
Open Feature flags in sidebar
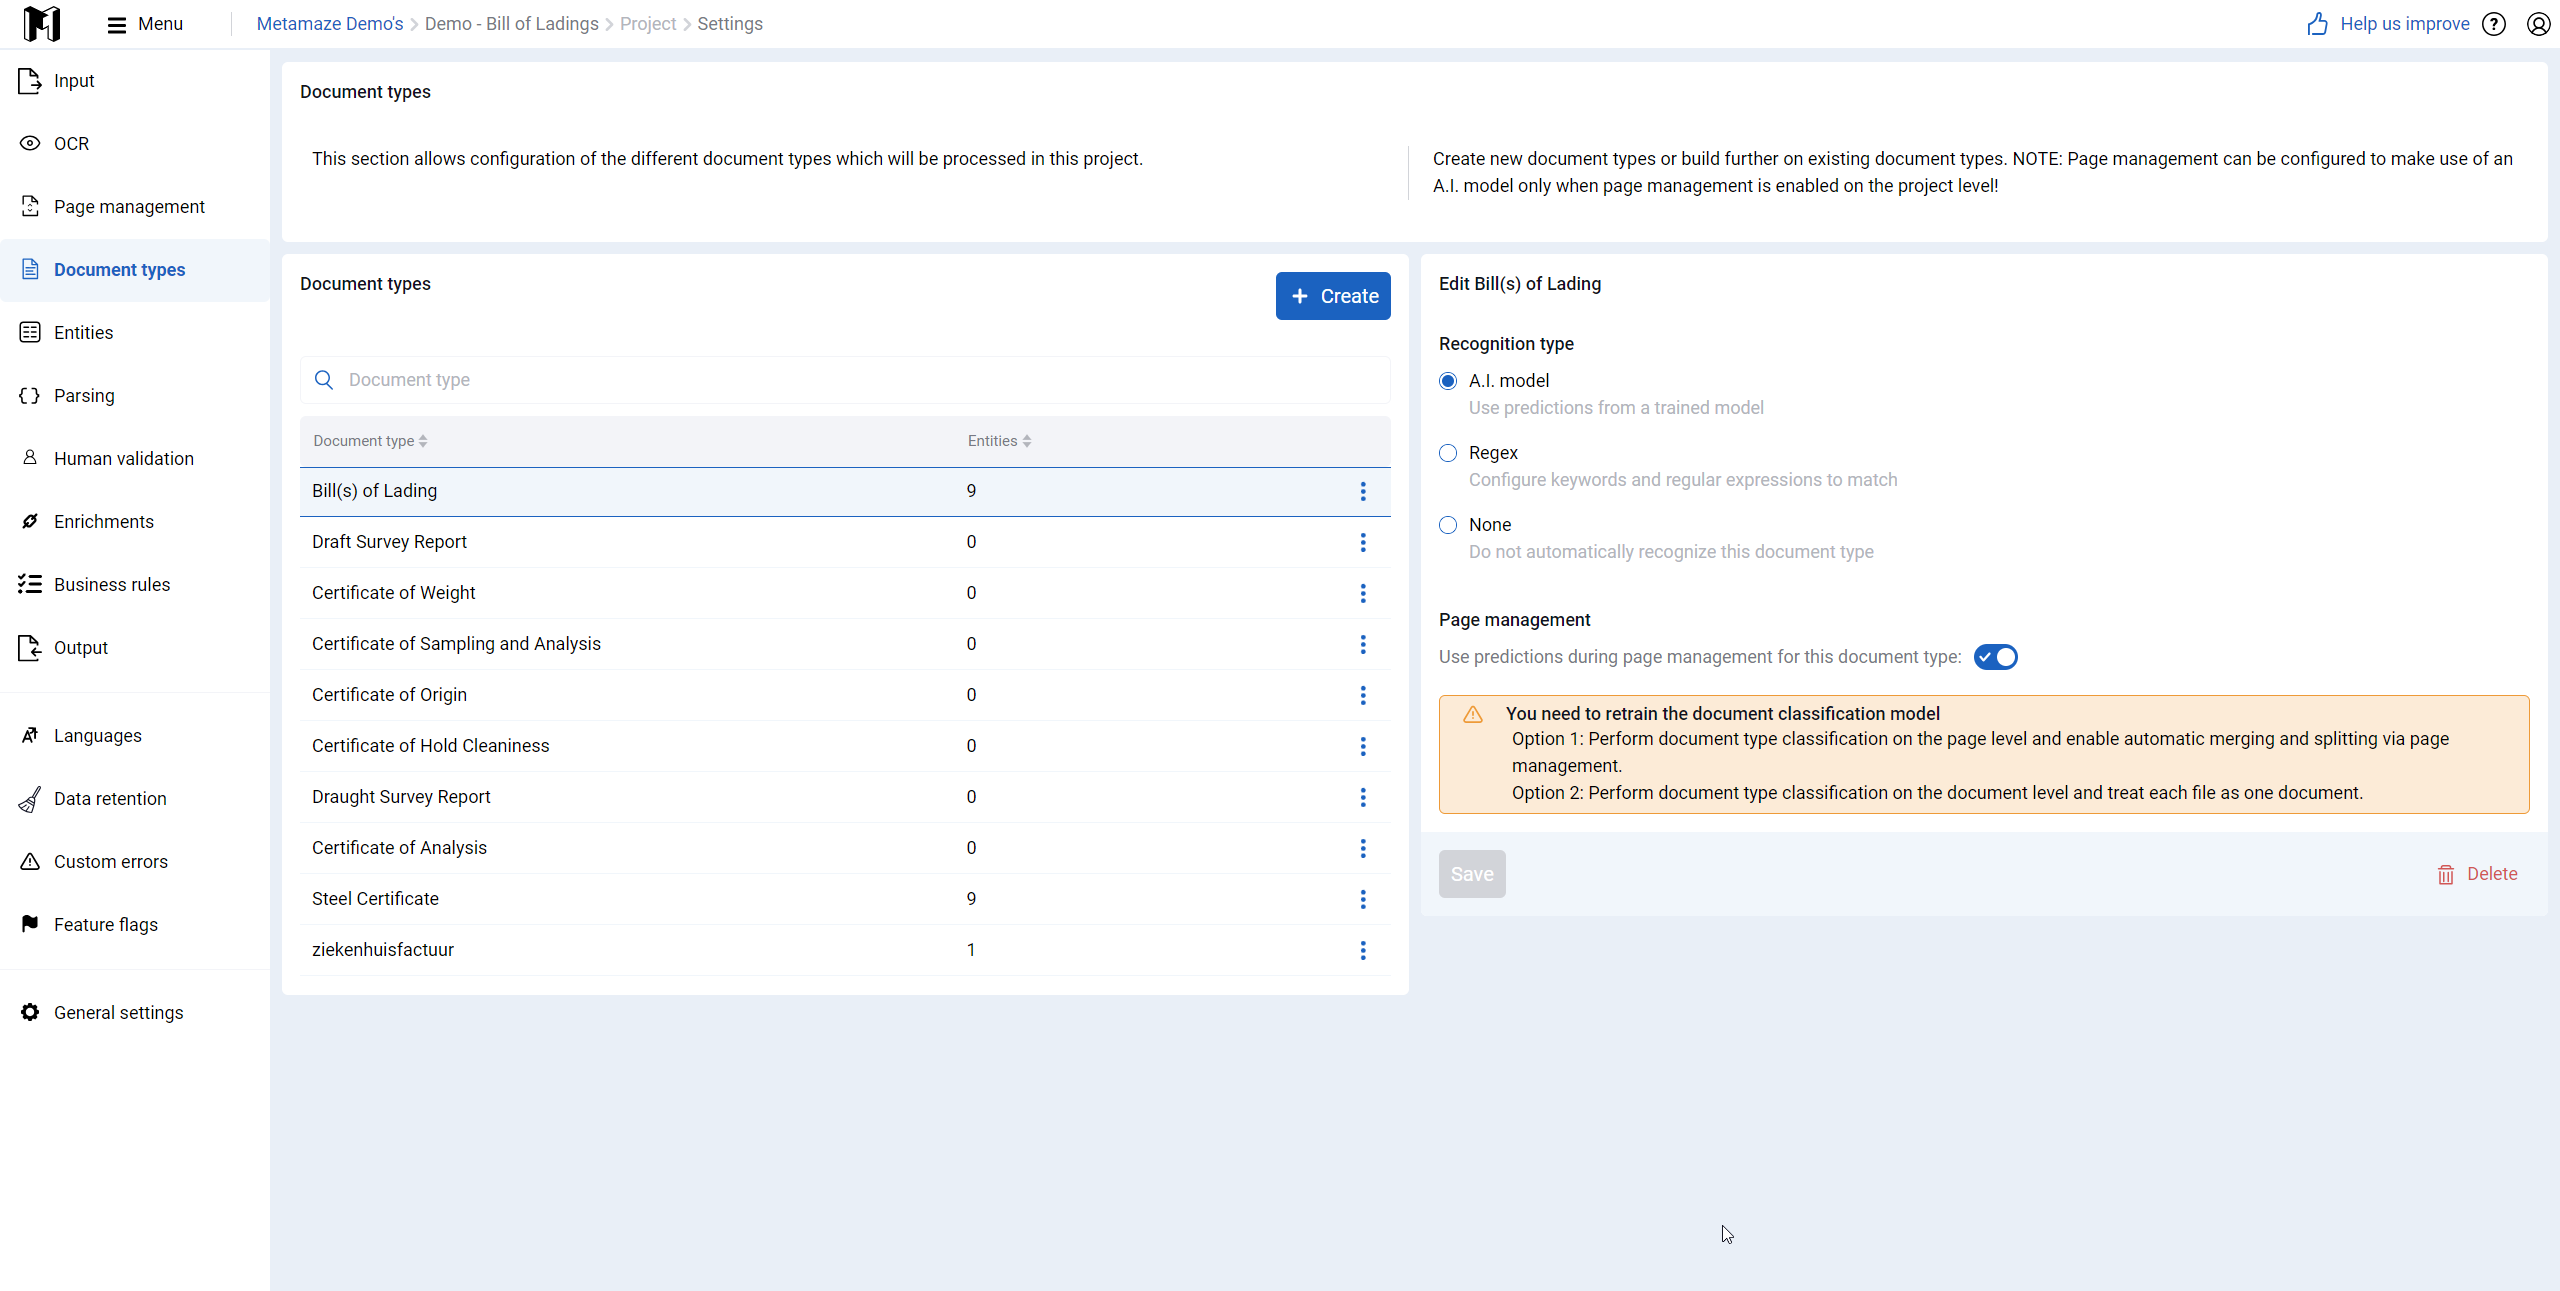pyautogui.click(x=135, y=925)
